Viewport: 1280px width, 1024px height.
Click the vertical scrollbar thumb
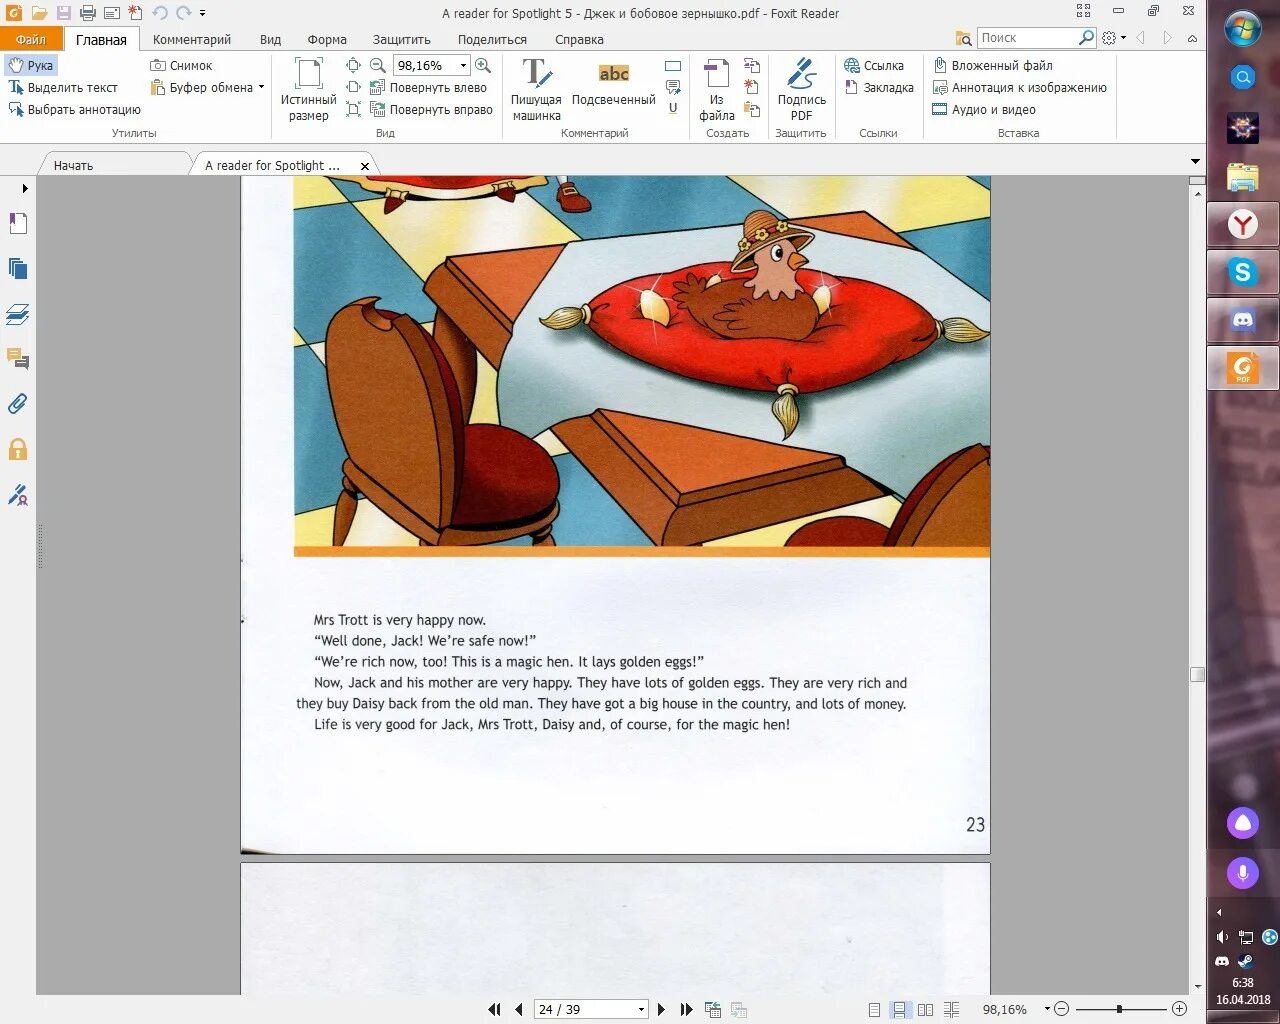tap(1197, 675)
